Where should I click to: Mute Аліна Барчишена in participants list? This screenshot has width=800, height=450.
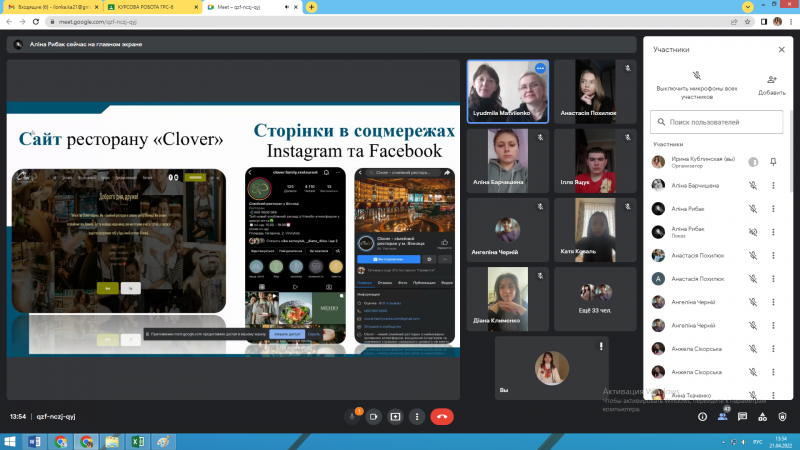753,185
